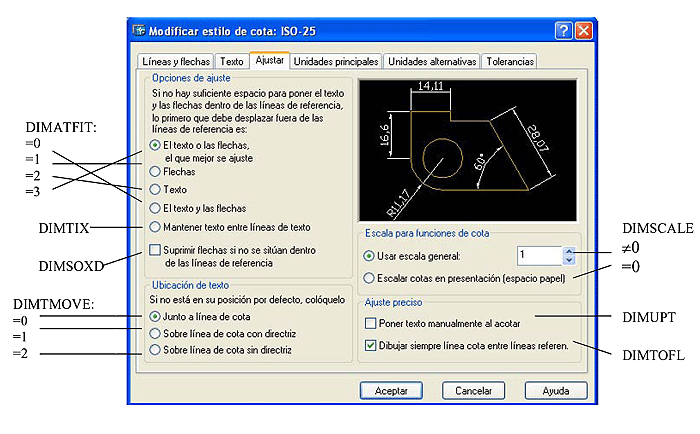Select the Ajustar tab
The width and height of the screenshot is (700, 434).
coord(270,60)
